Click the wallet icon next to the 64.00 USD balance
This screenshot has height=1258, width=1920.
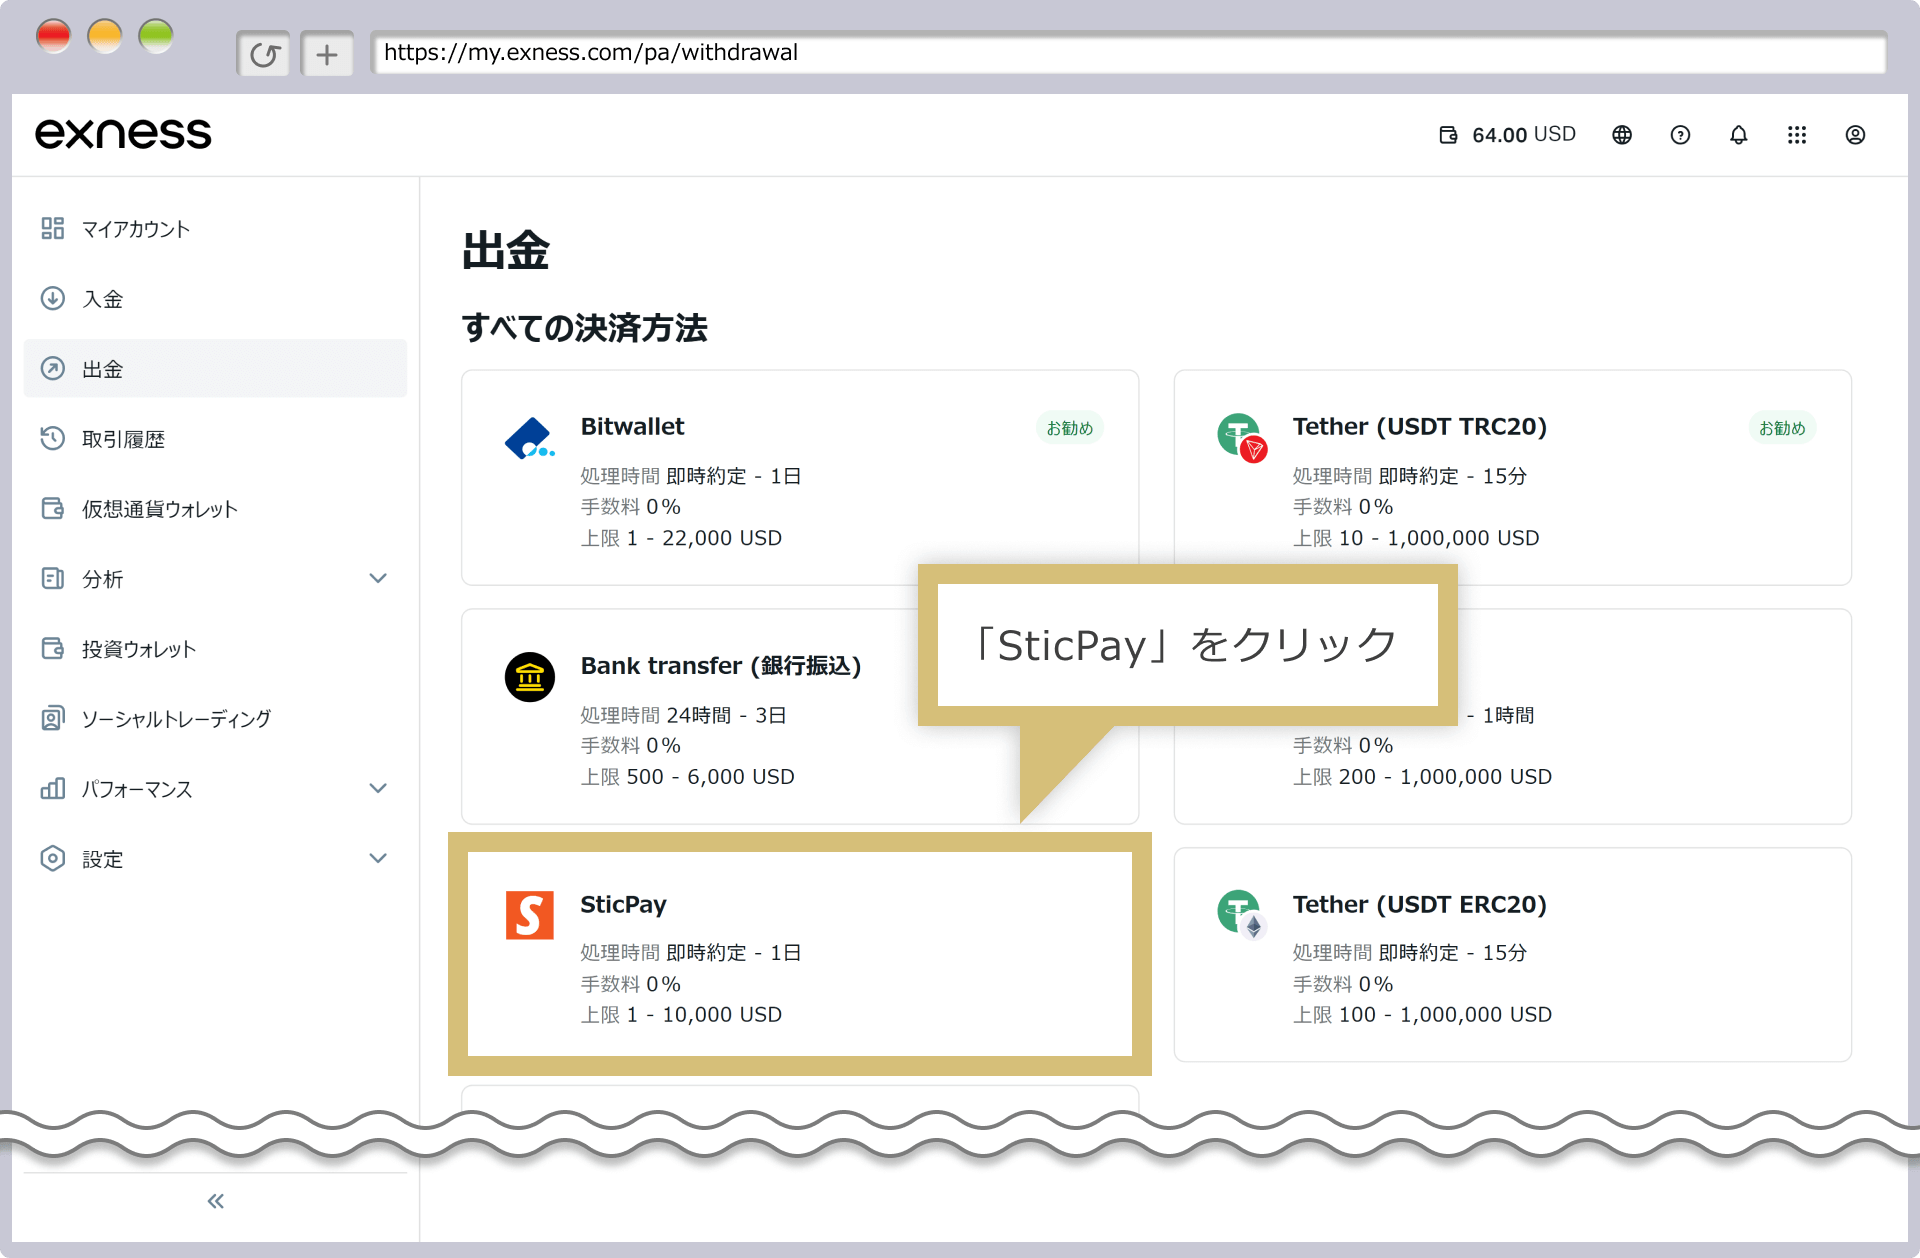[x=1448, y=135]
